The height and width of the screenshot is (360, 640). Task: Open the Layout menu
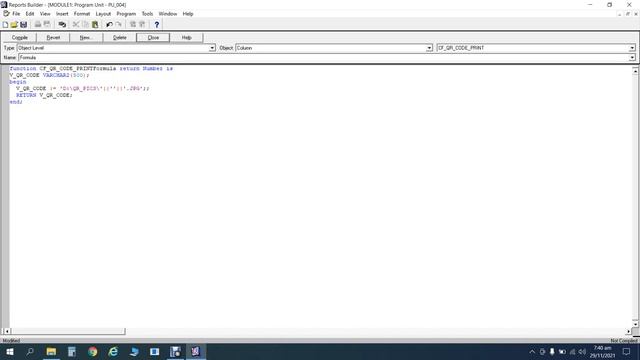pyautogui.click(x=103, y=14)
